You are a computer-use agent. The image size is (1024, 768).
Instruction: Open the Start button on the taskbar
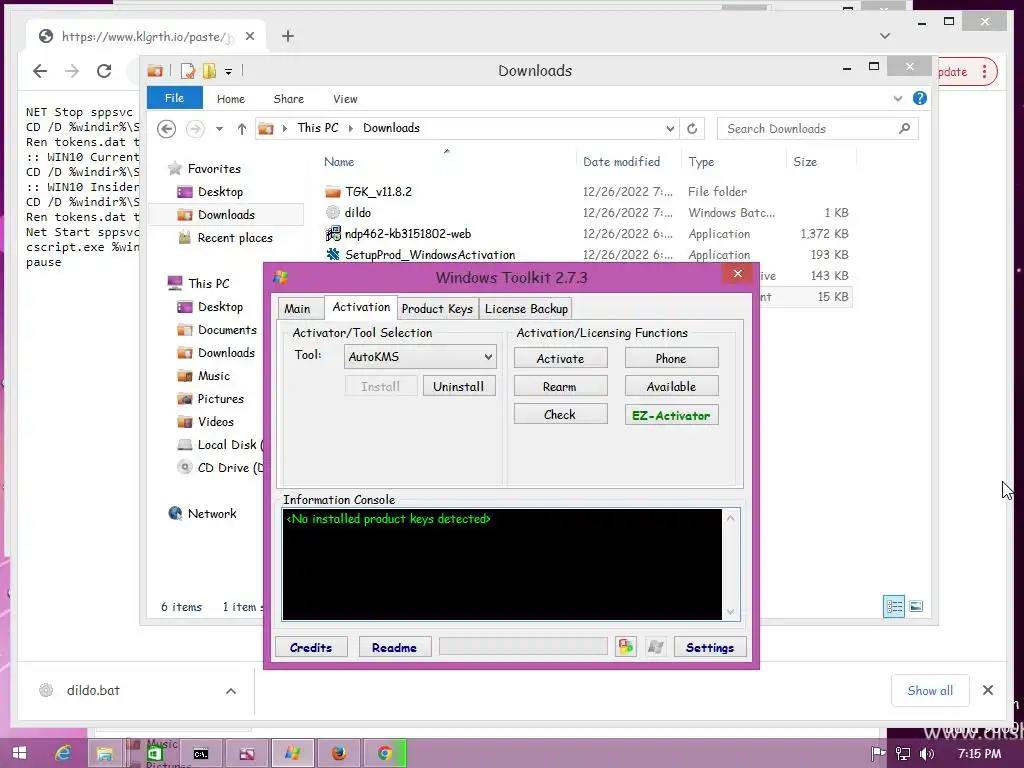[19, 753]
